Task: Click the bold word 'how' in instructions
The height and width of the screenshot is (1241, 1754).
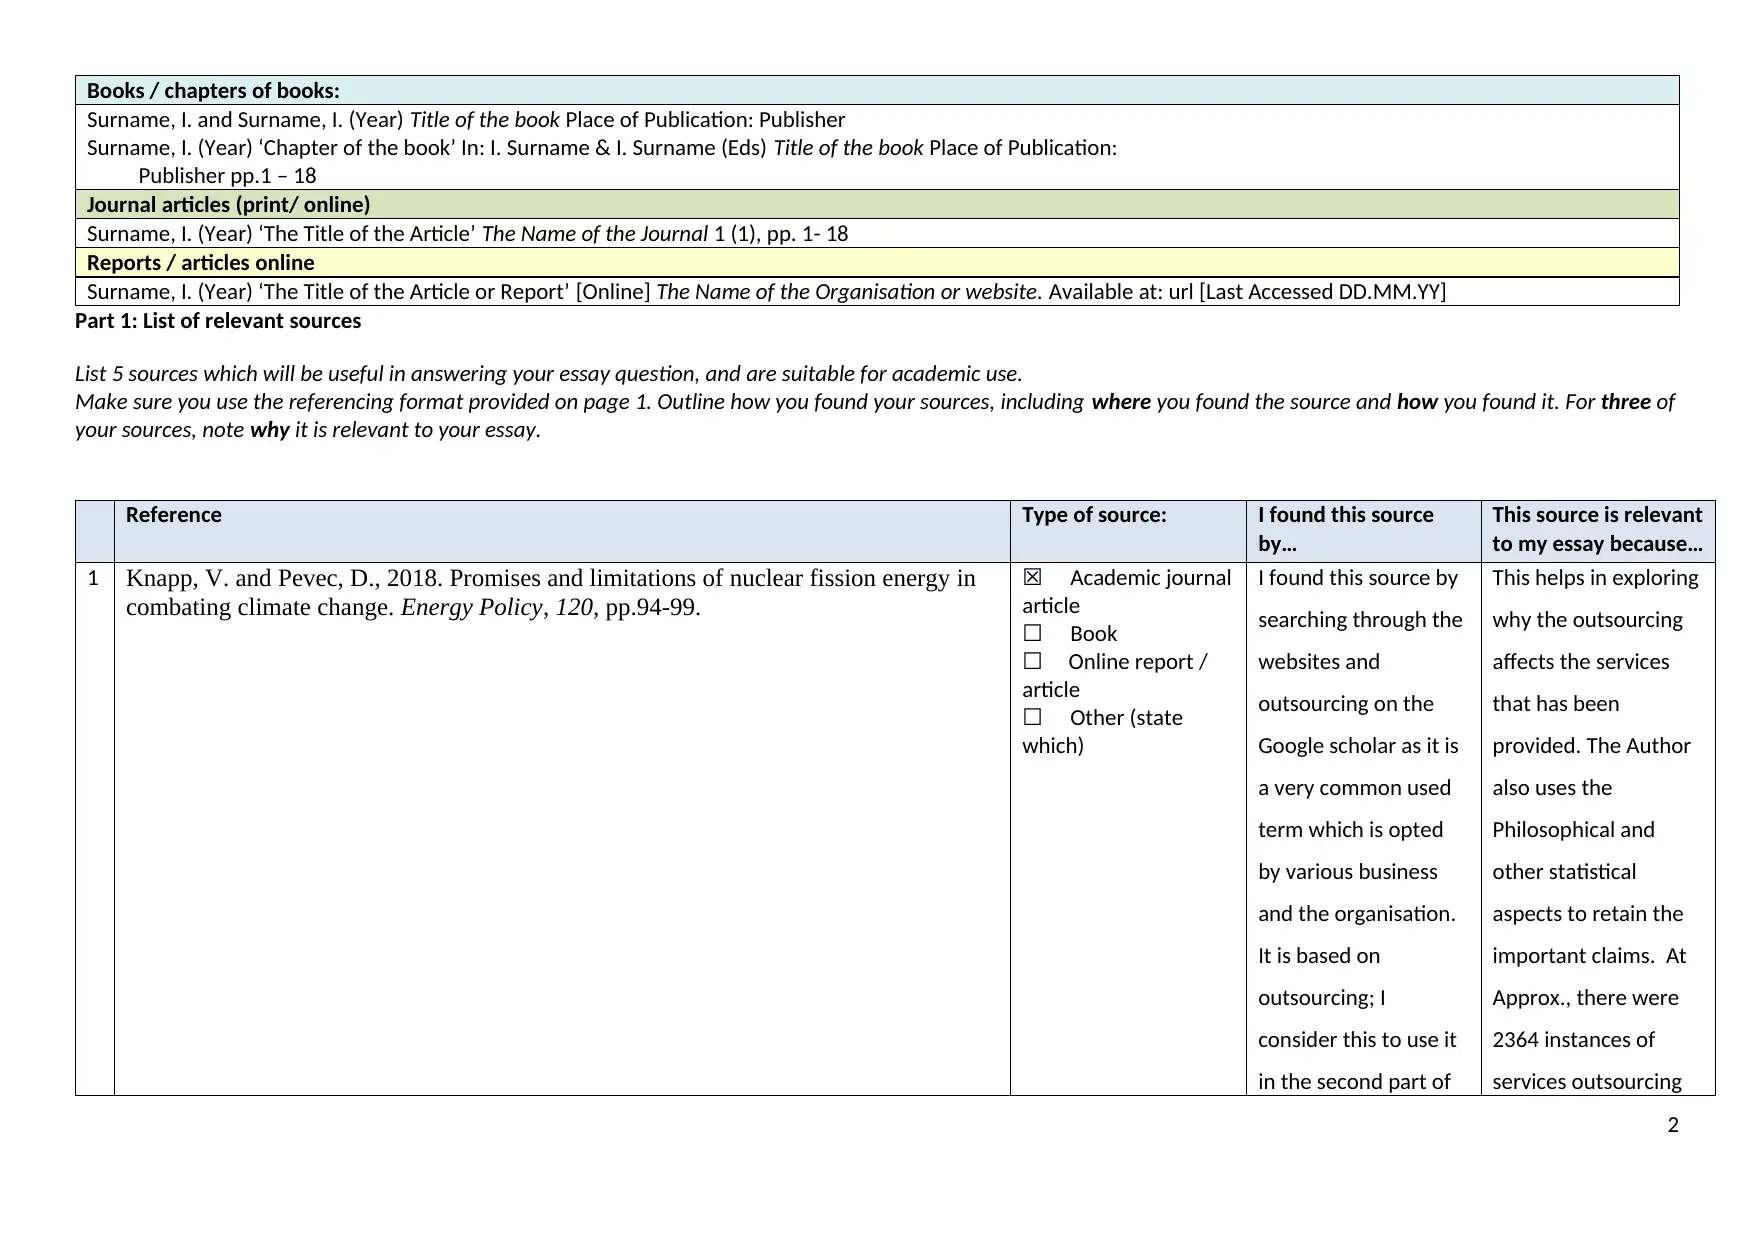Action: pyautogui.click(x=1417, y=402)
